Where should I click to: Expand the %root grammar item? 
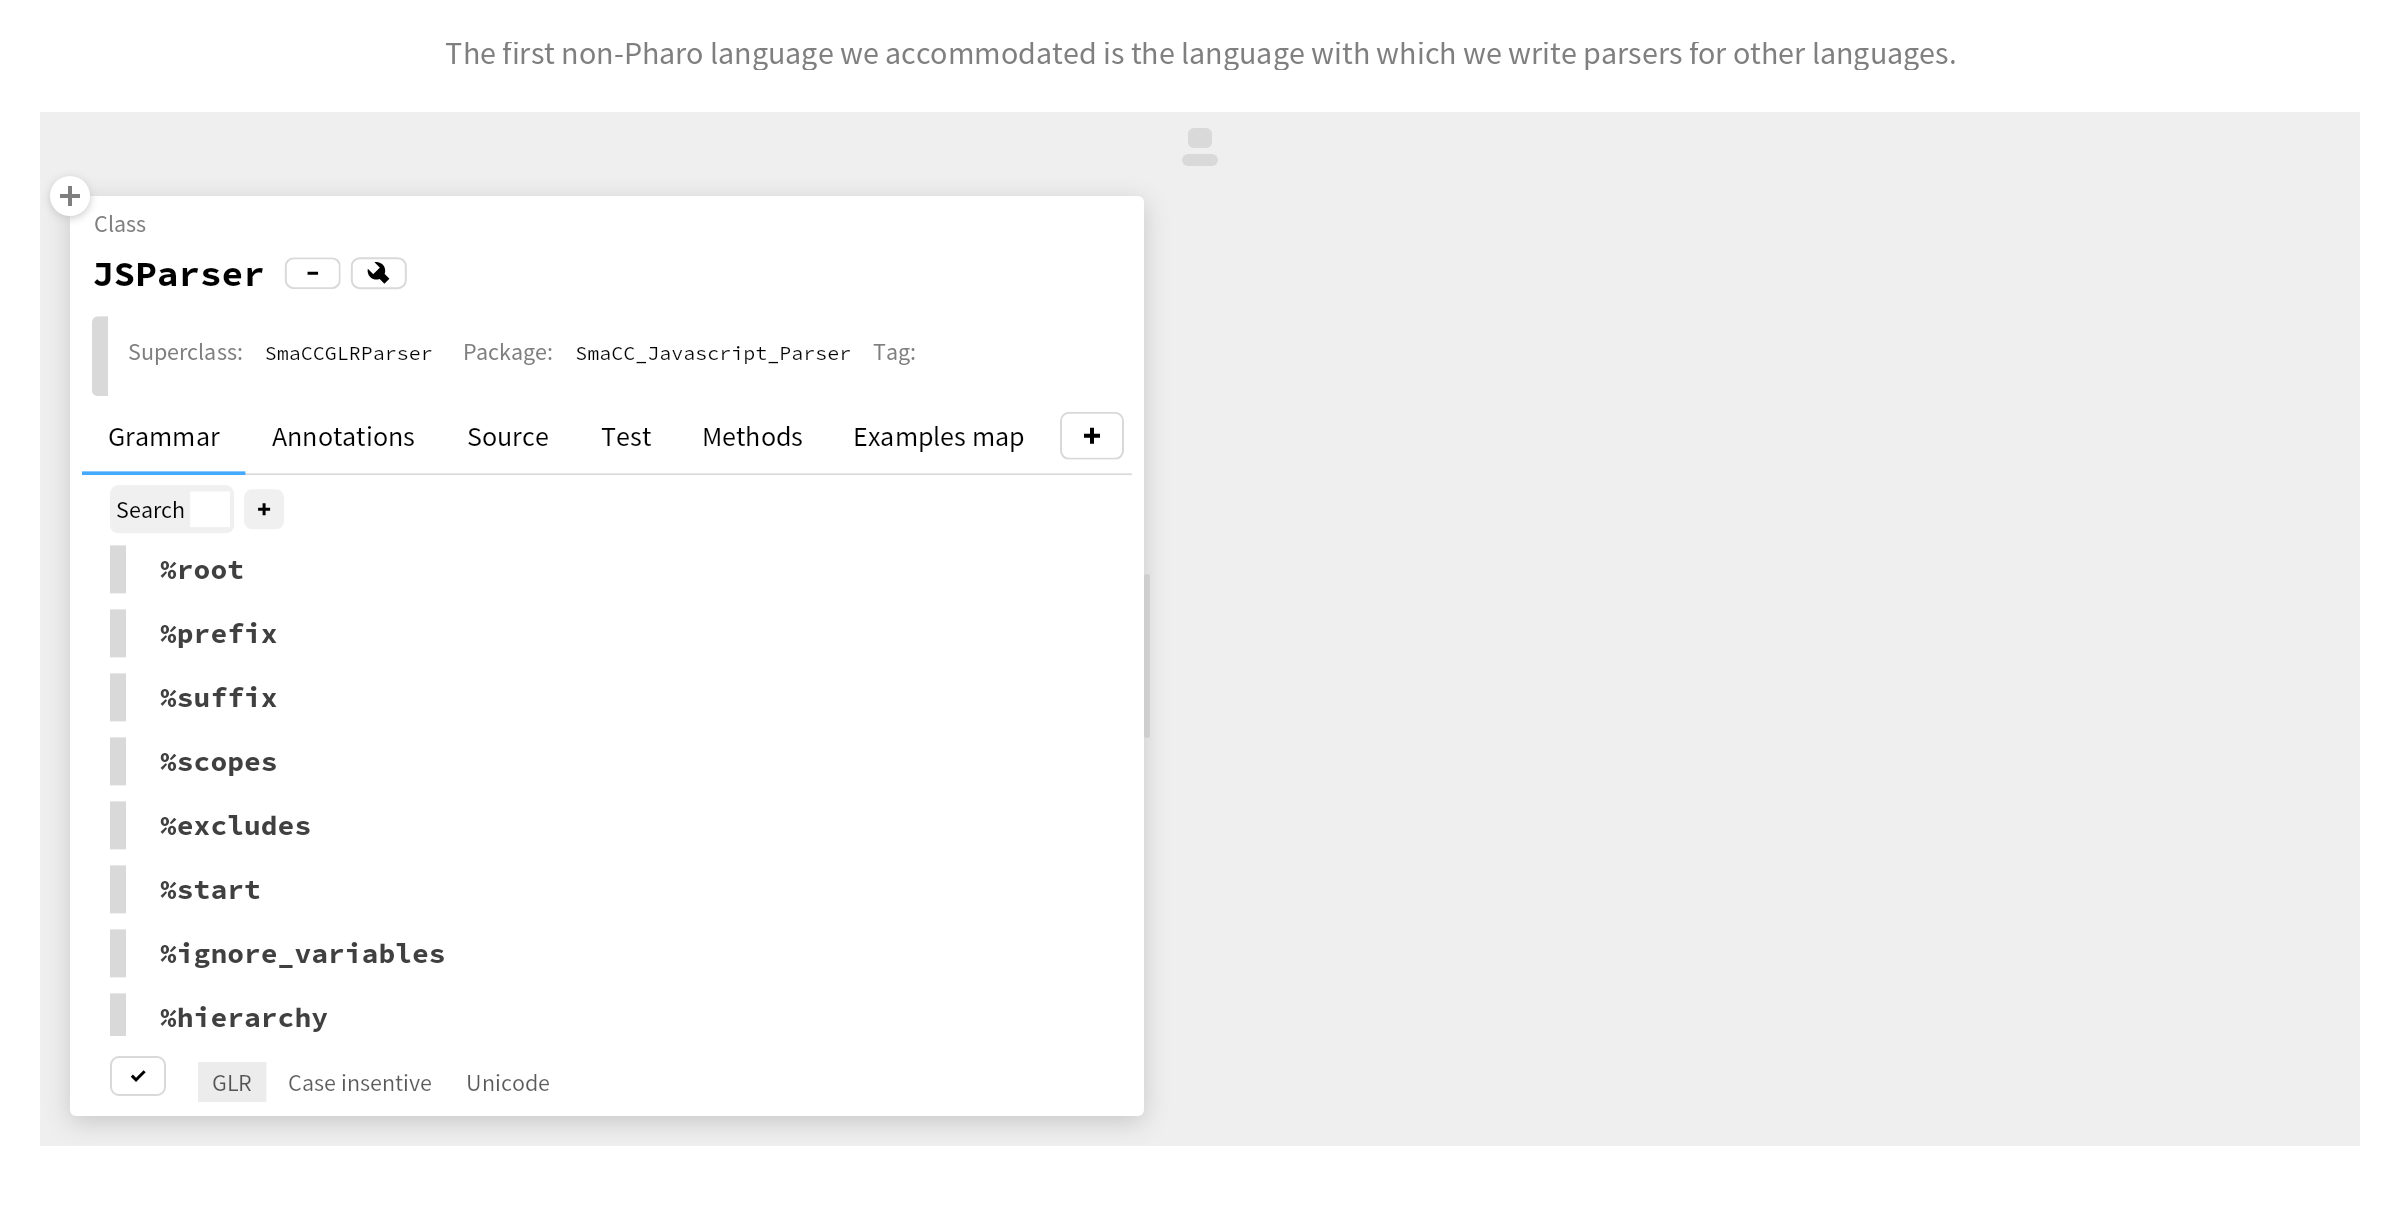coord(118,569)
